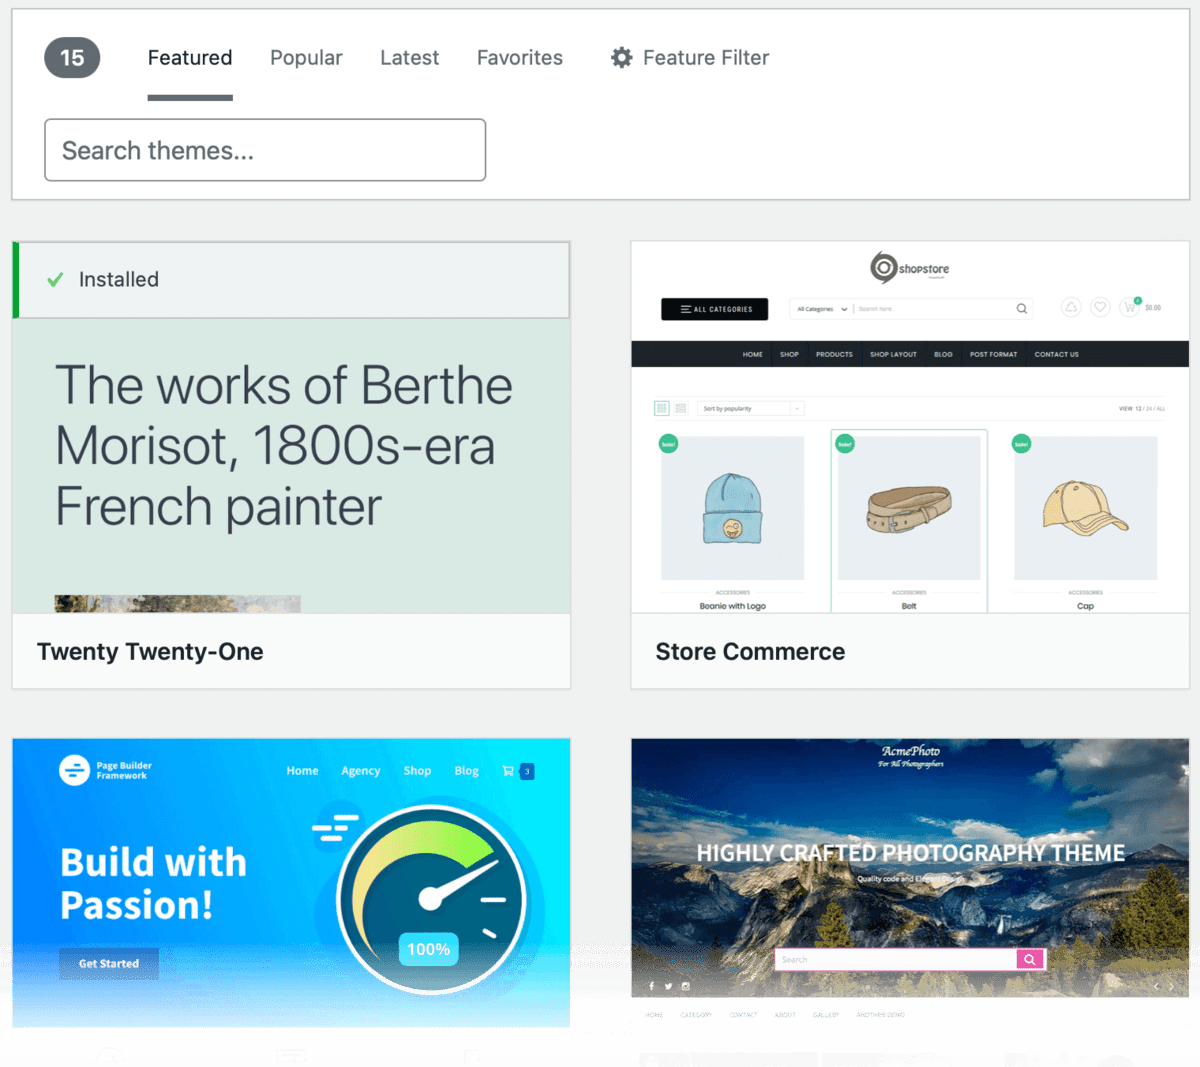This screenshot has height=1067, width=1200.
Task: Expand the ALL CATEGORIES menu button
Action: pos(714,308)
